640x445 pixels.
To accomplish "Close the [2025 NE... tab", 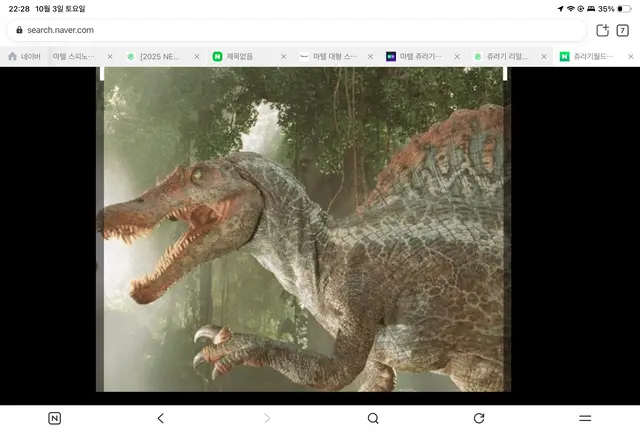I will click(197, 56).
